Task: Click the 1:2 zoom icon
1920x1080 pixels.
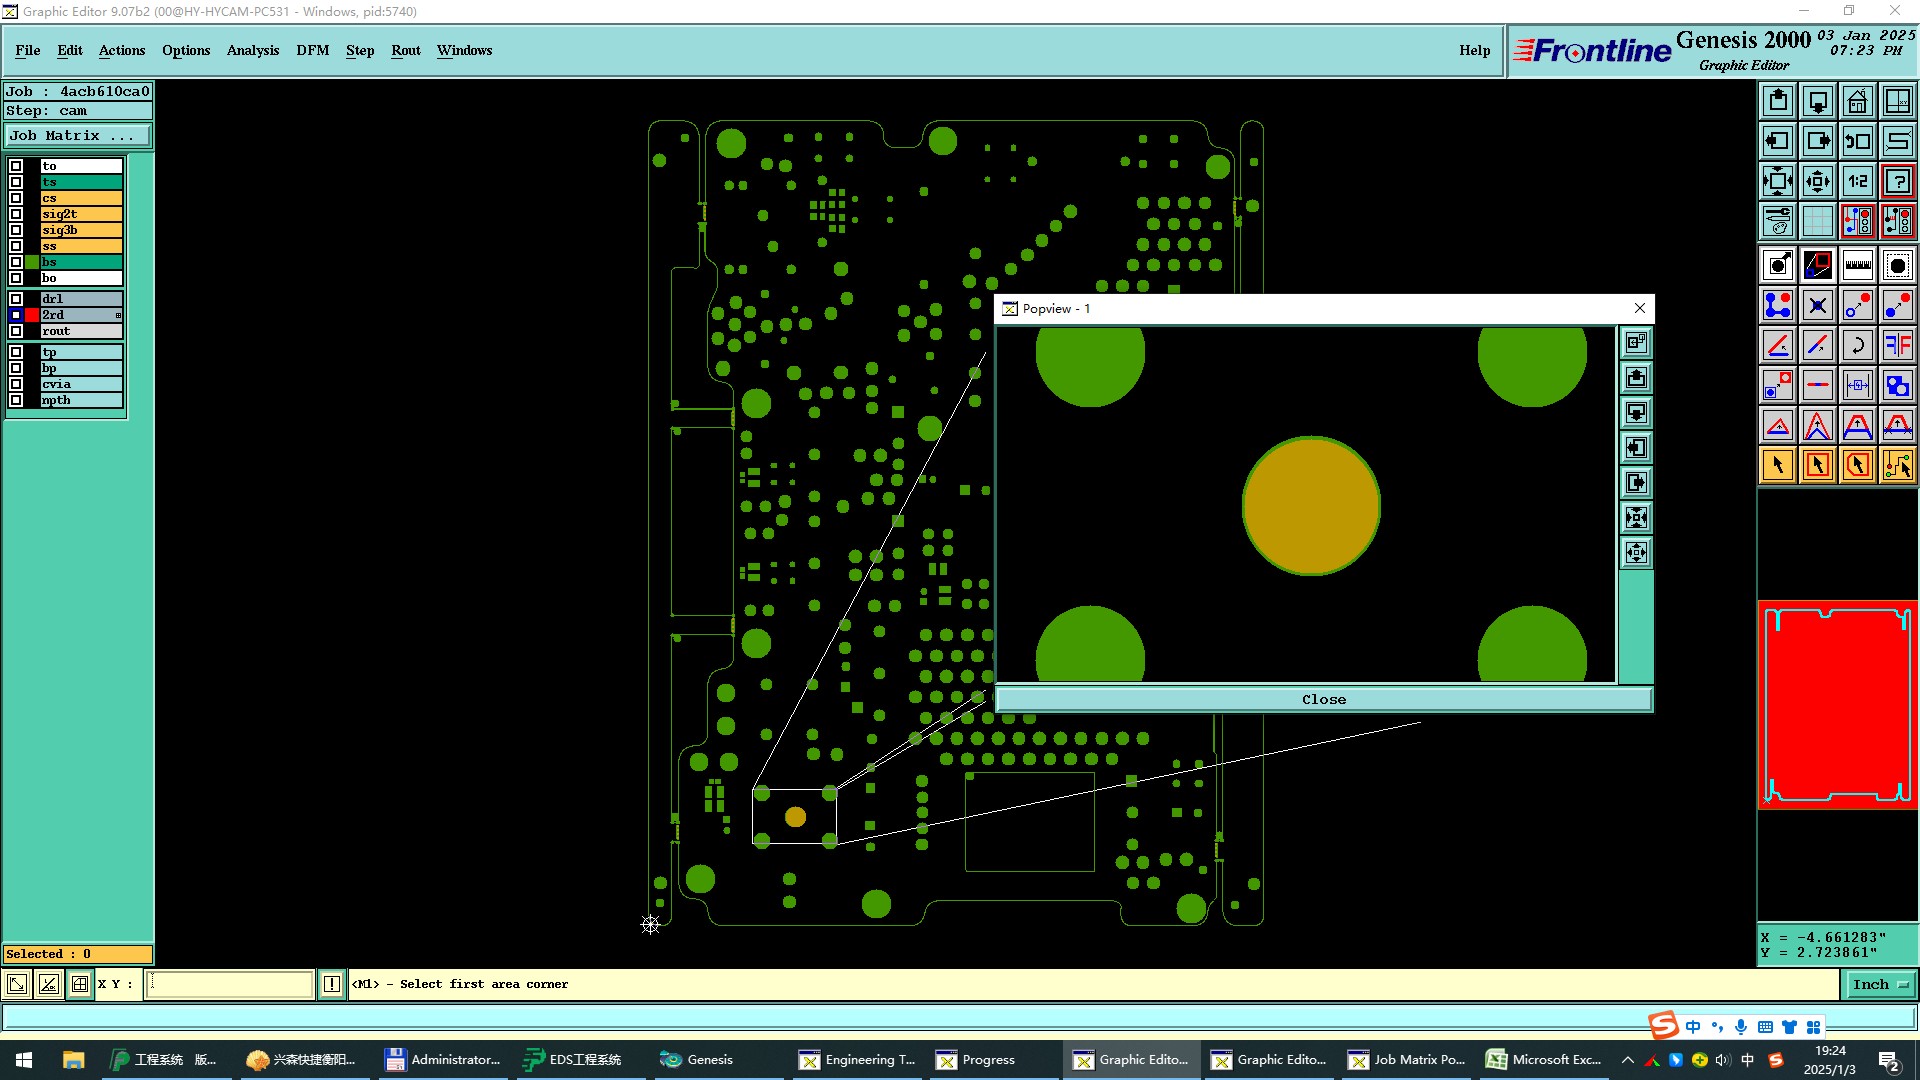Action: click(x=1857, y=181)
